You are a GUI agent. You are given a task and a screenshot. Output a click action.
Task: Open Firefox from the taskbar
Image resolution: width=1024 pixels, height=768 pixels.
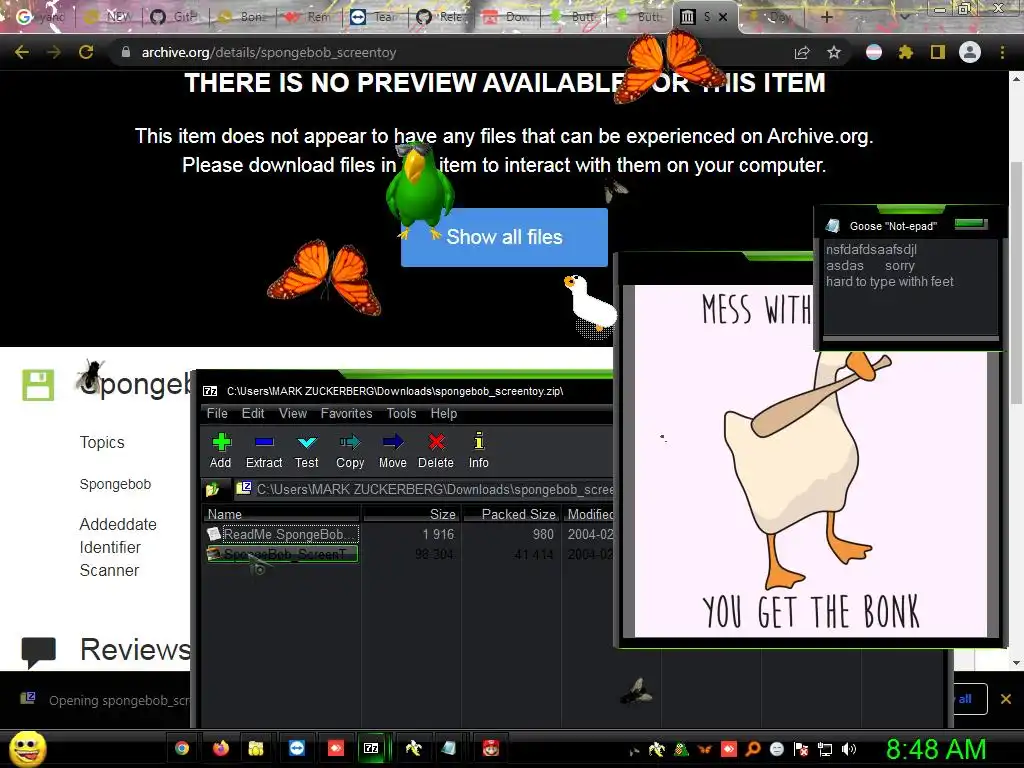[x=221, y=748]
